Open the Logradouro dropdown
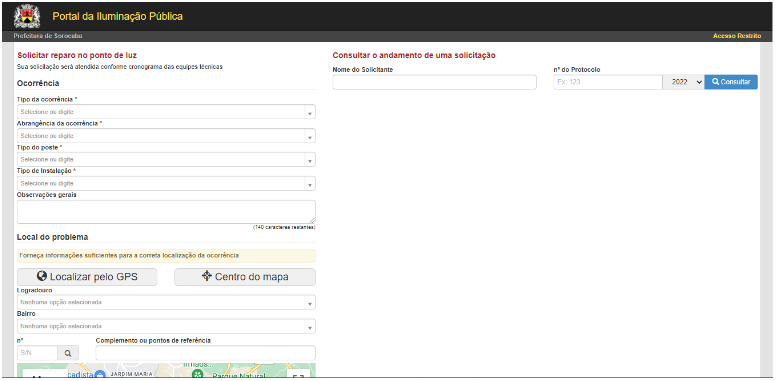This screenshot has height=381, width=776. [x=166, y=302]
